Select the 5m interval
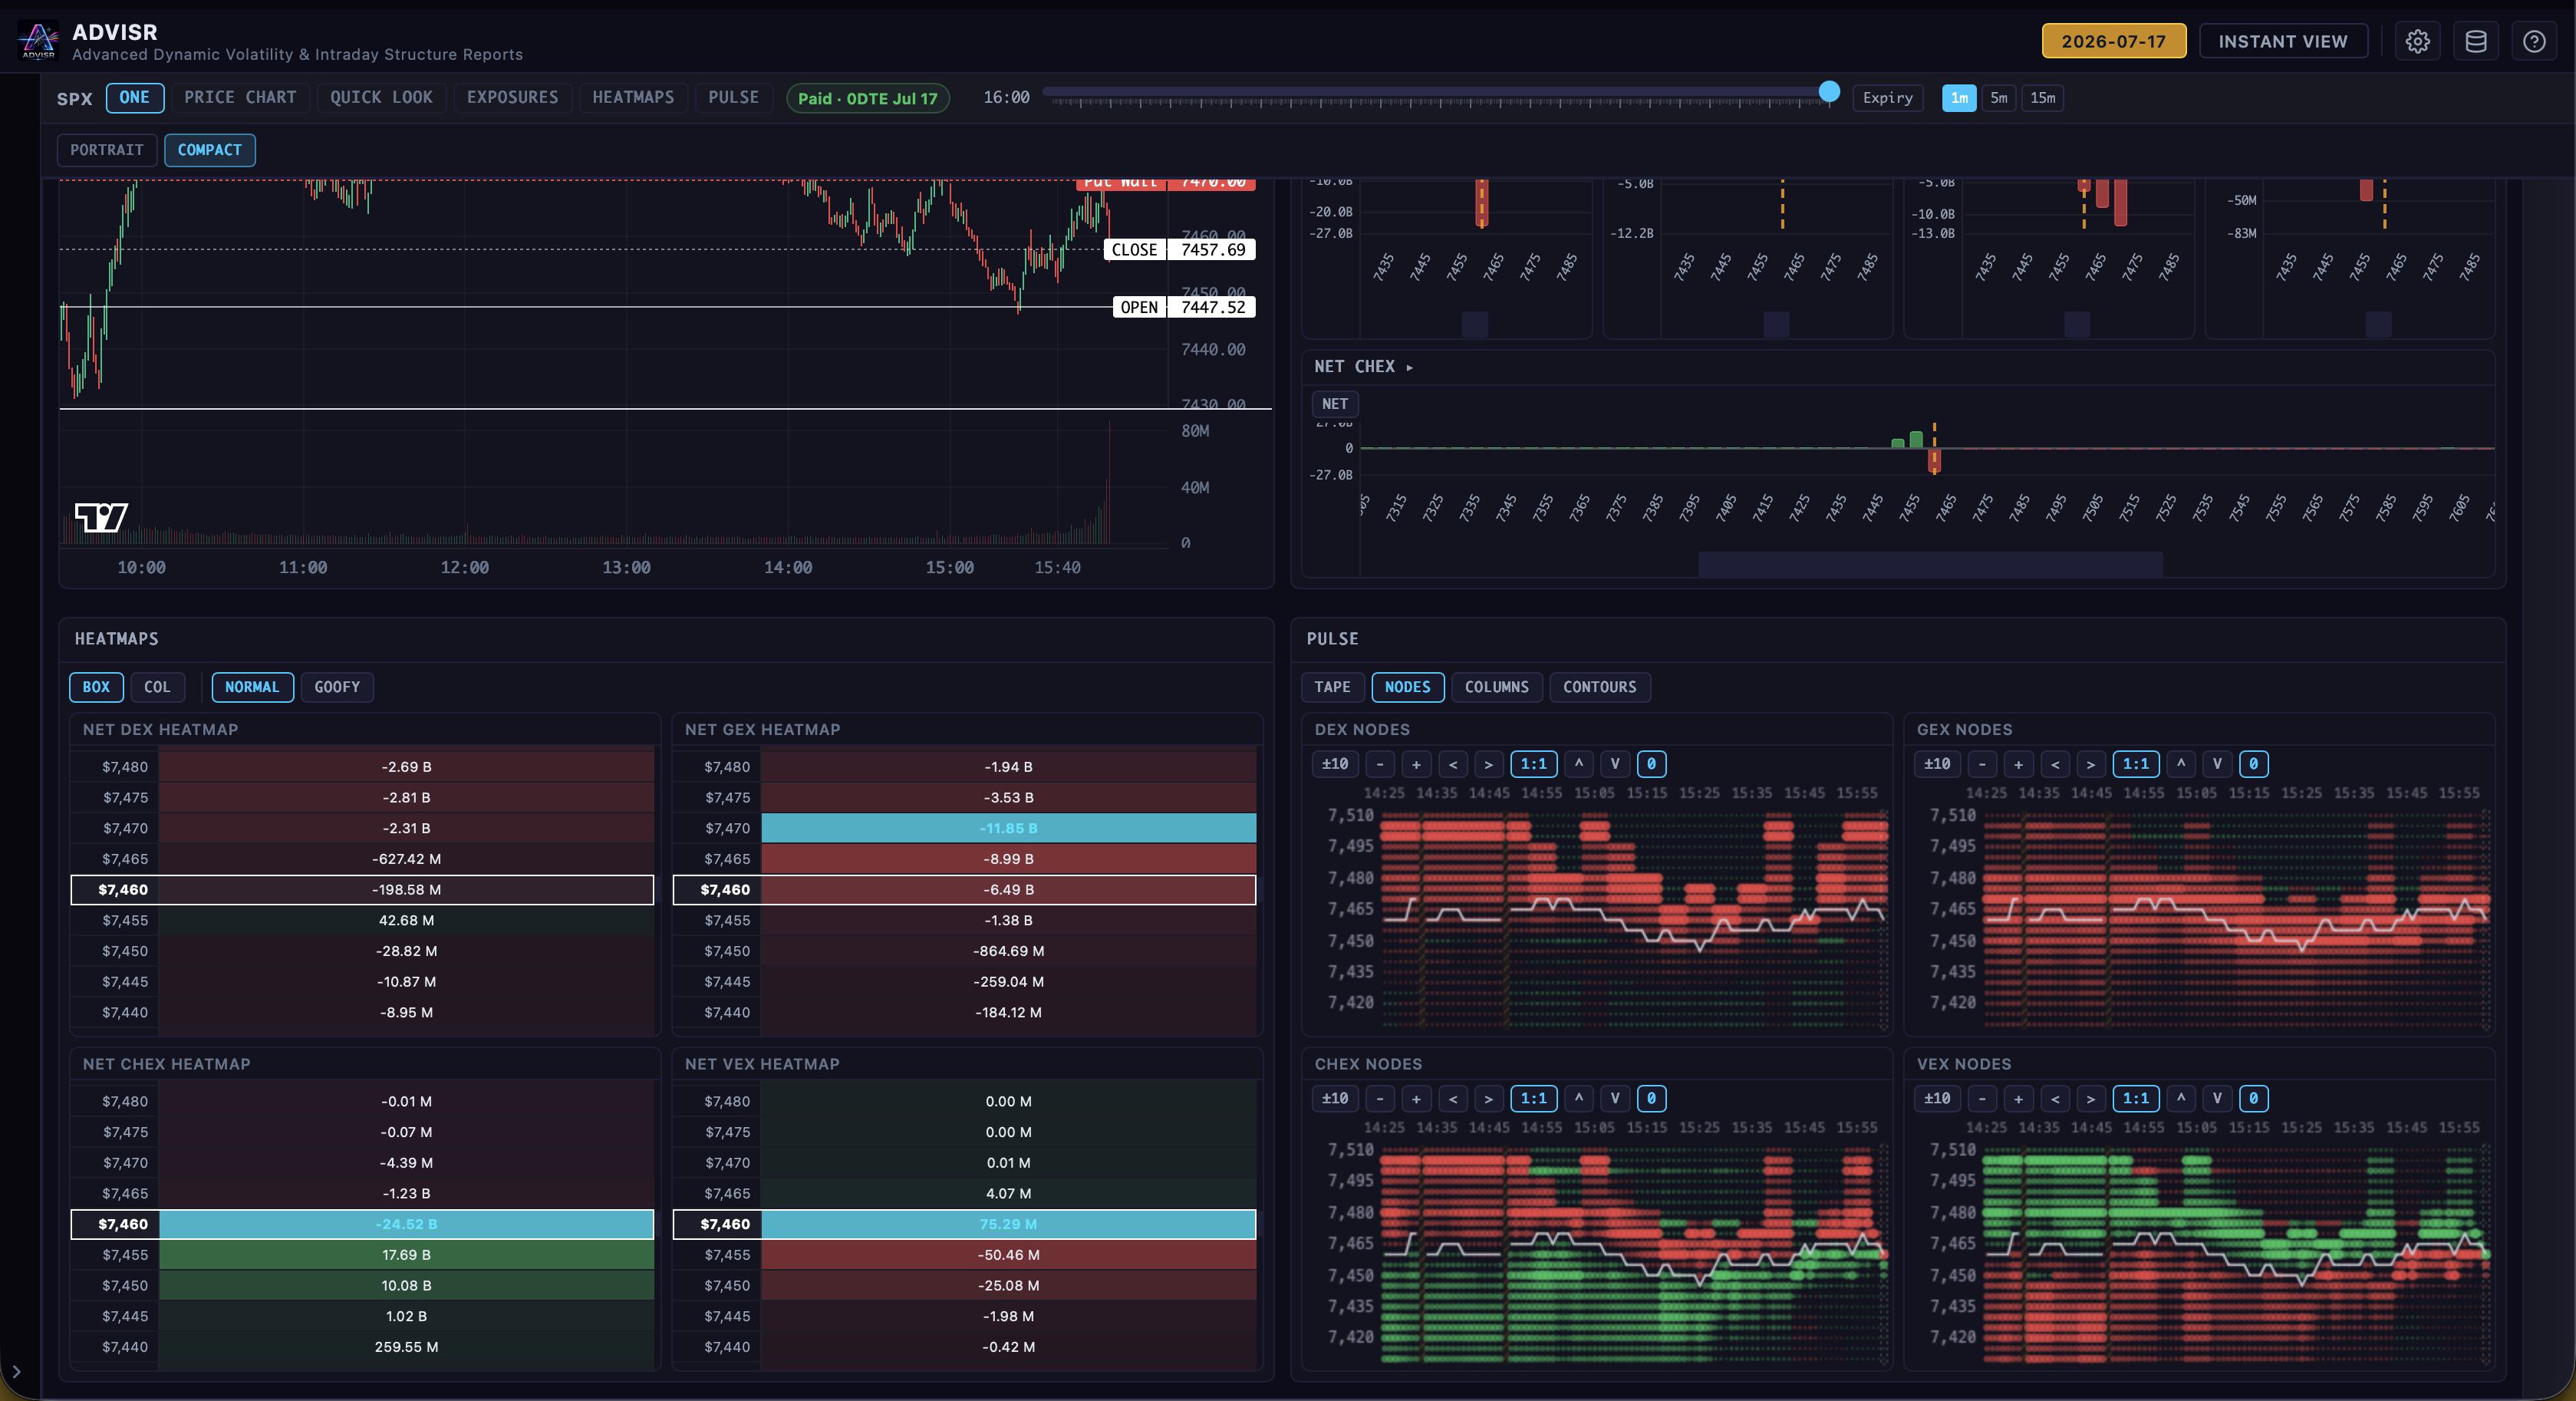Viewport: 2576px width, 1401px height. (1999, 98)
